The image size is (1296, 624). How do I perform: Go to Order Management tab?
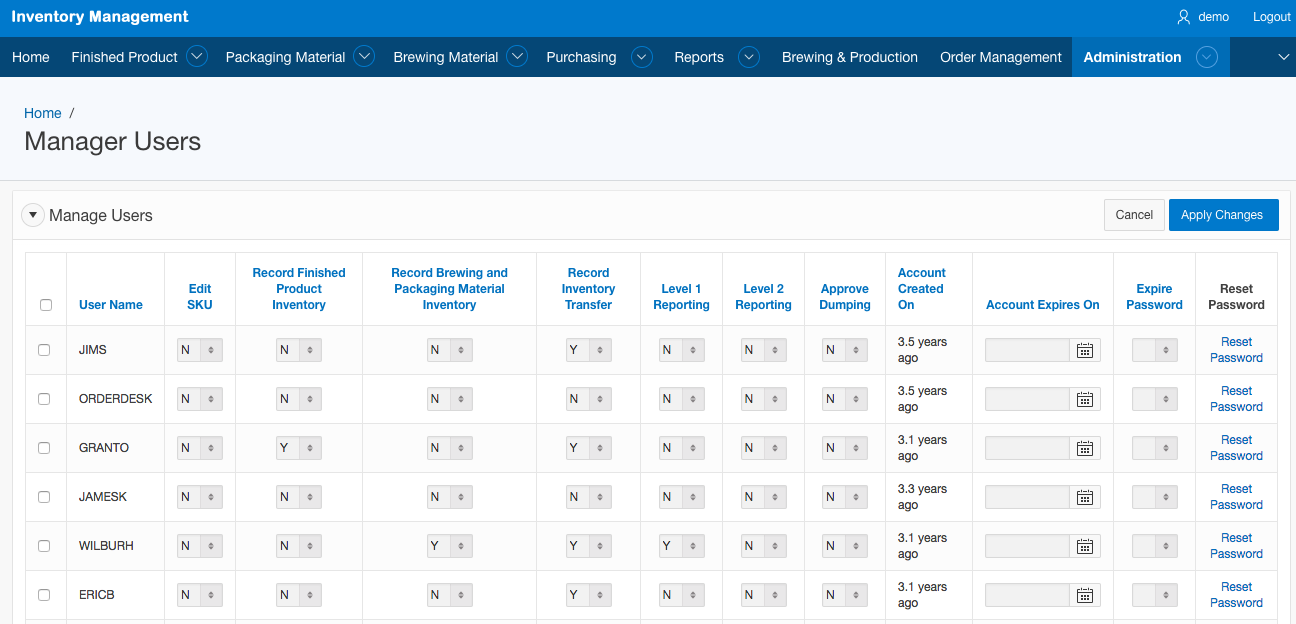click(1000, 57)
